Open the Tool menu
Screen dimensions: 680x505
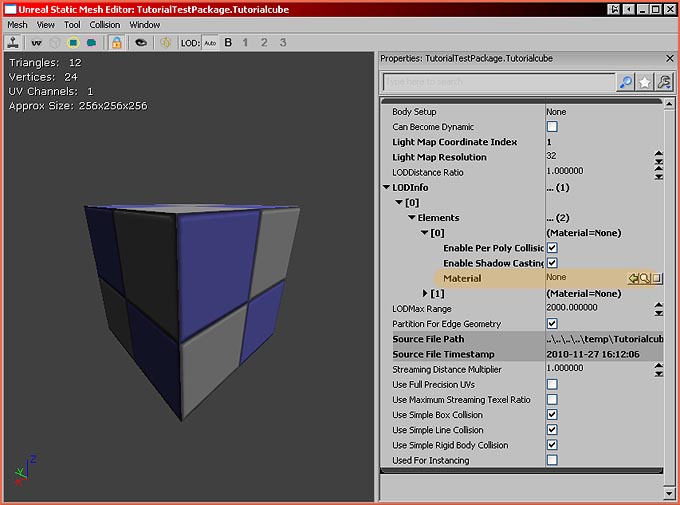point(72,25)
